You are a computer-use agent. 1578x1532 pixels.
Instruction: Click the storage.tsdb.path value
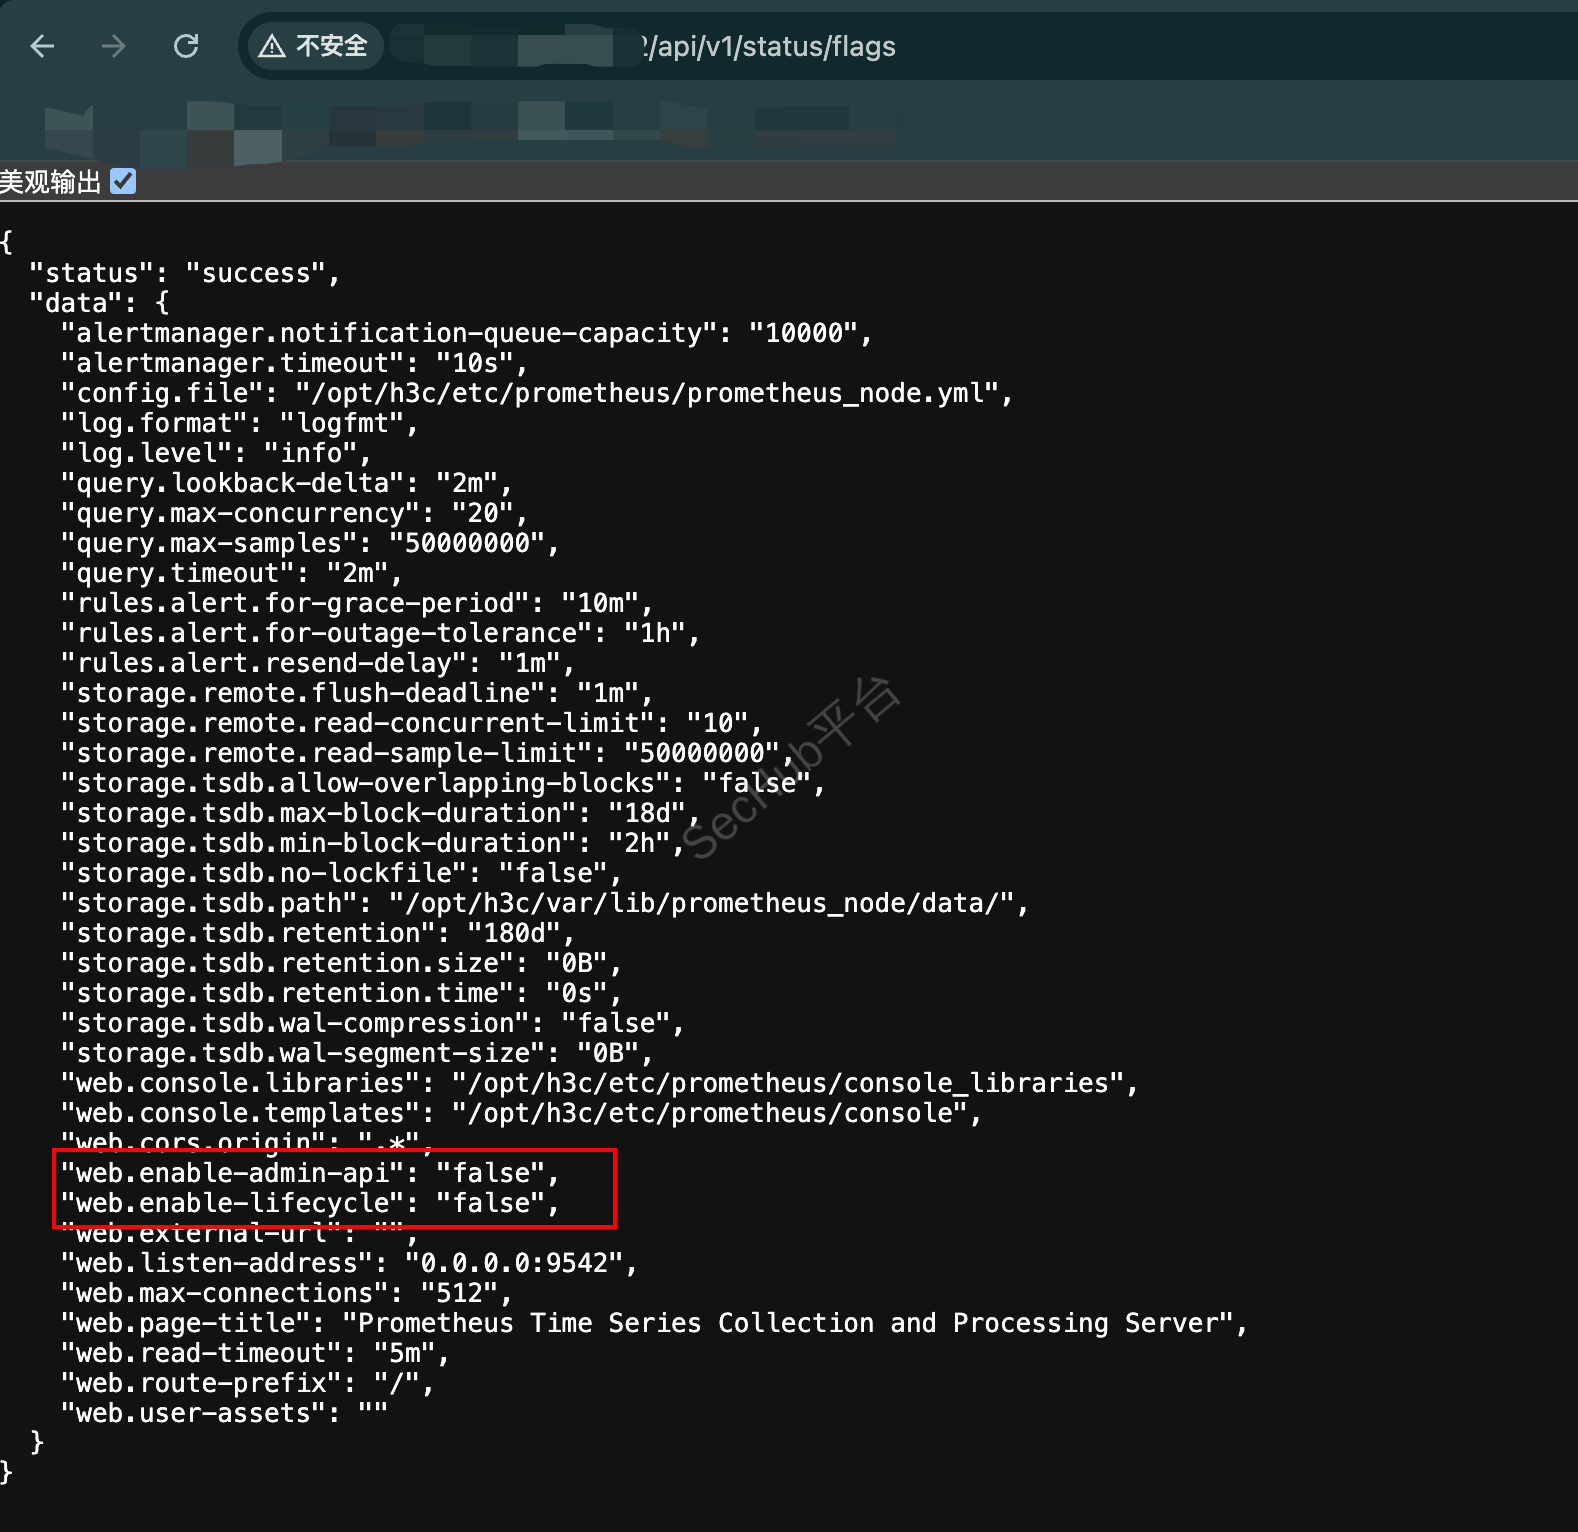tap(702, 903)
